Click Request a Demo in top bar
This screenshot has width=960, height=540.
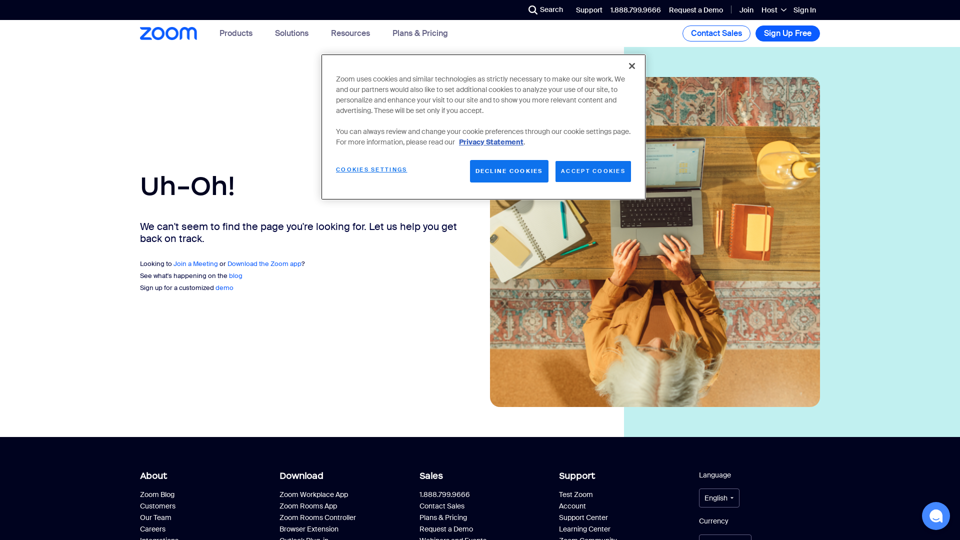696,10
